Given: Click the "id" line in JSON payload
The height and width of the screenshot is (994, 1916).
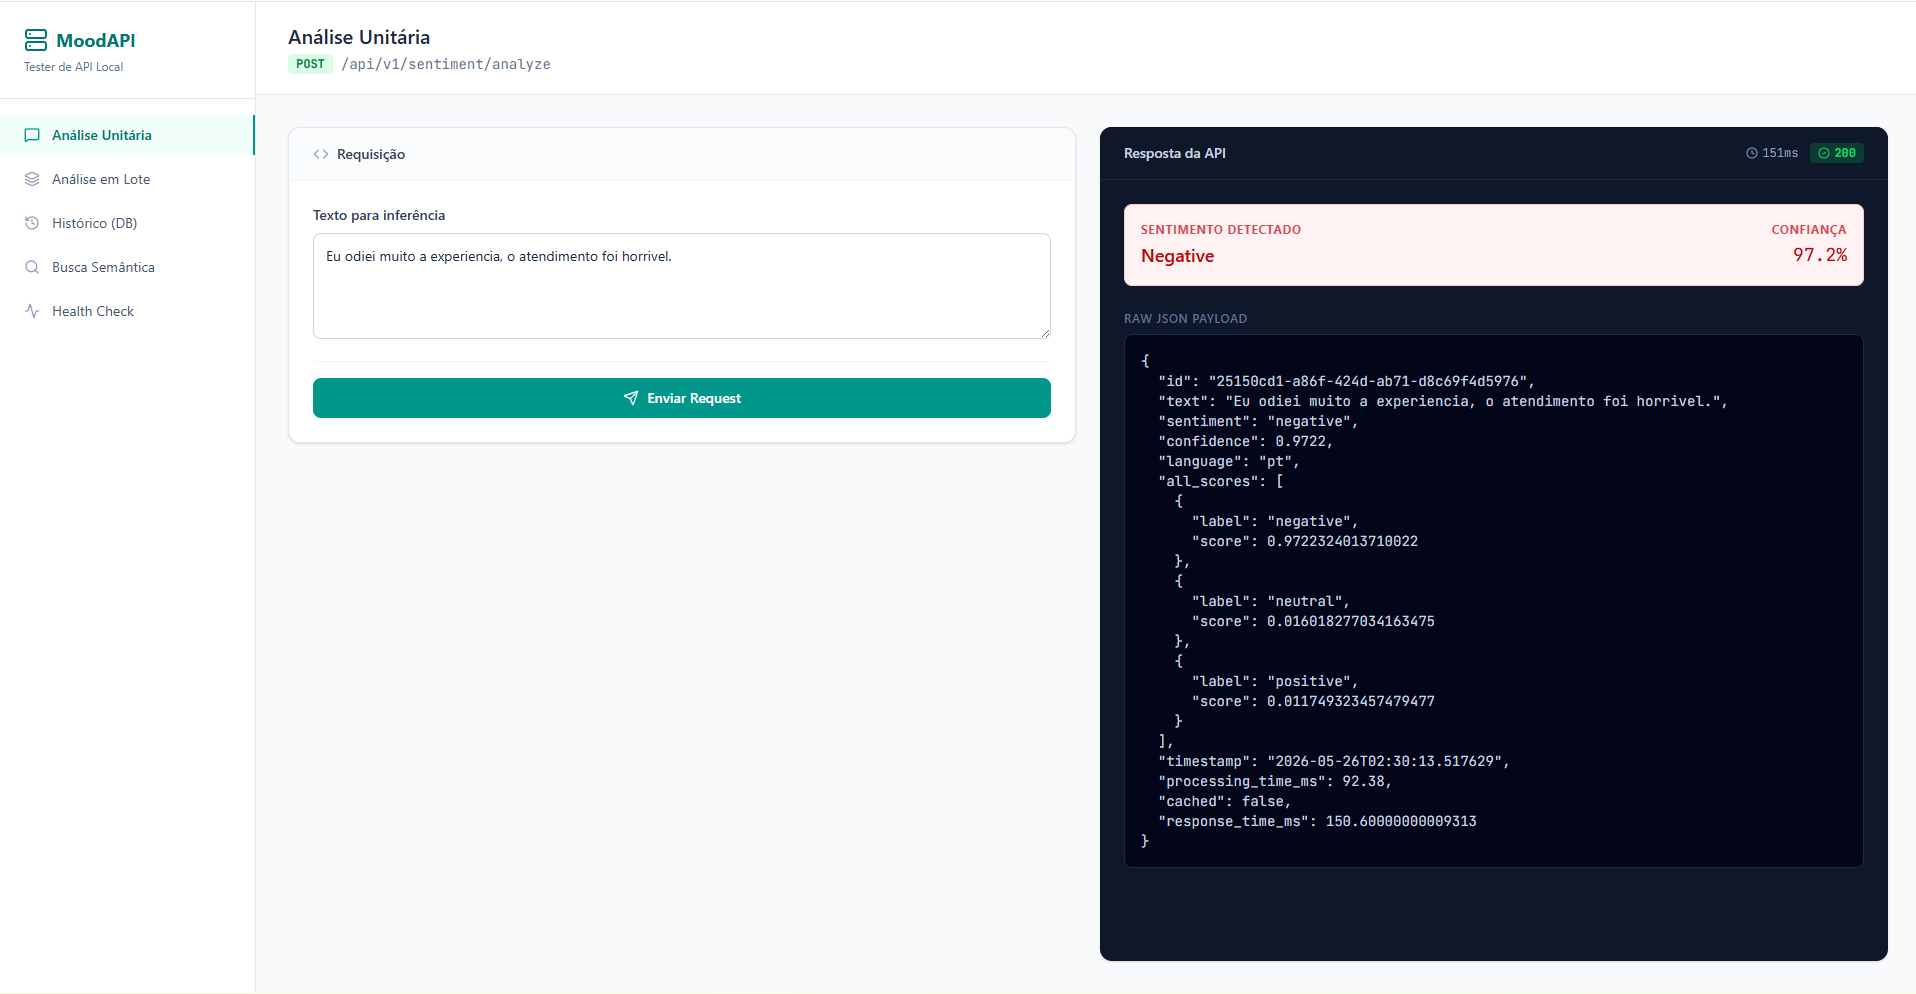Looking at the screenshot, I should [x=1346, y=381].
